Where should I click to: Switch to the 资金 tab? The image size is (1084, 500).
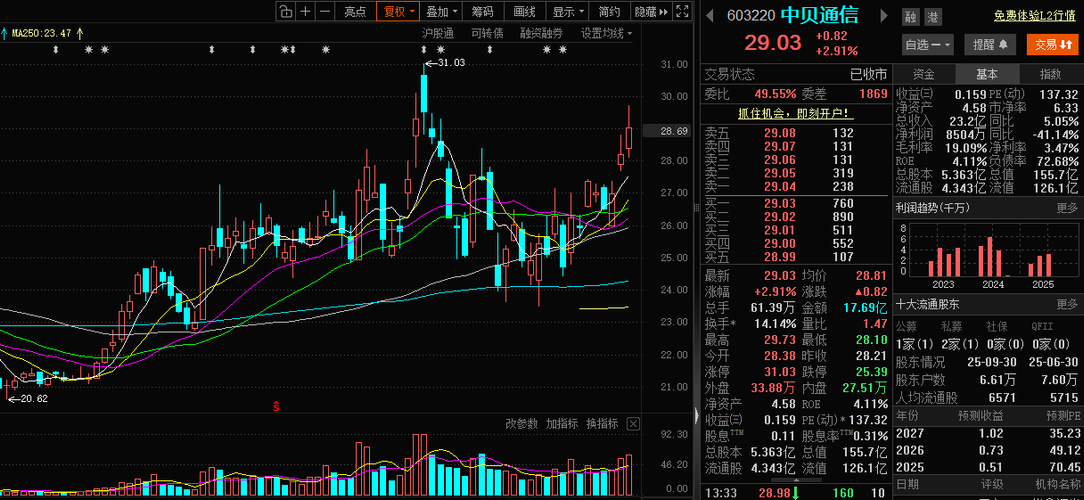(924, 74)
